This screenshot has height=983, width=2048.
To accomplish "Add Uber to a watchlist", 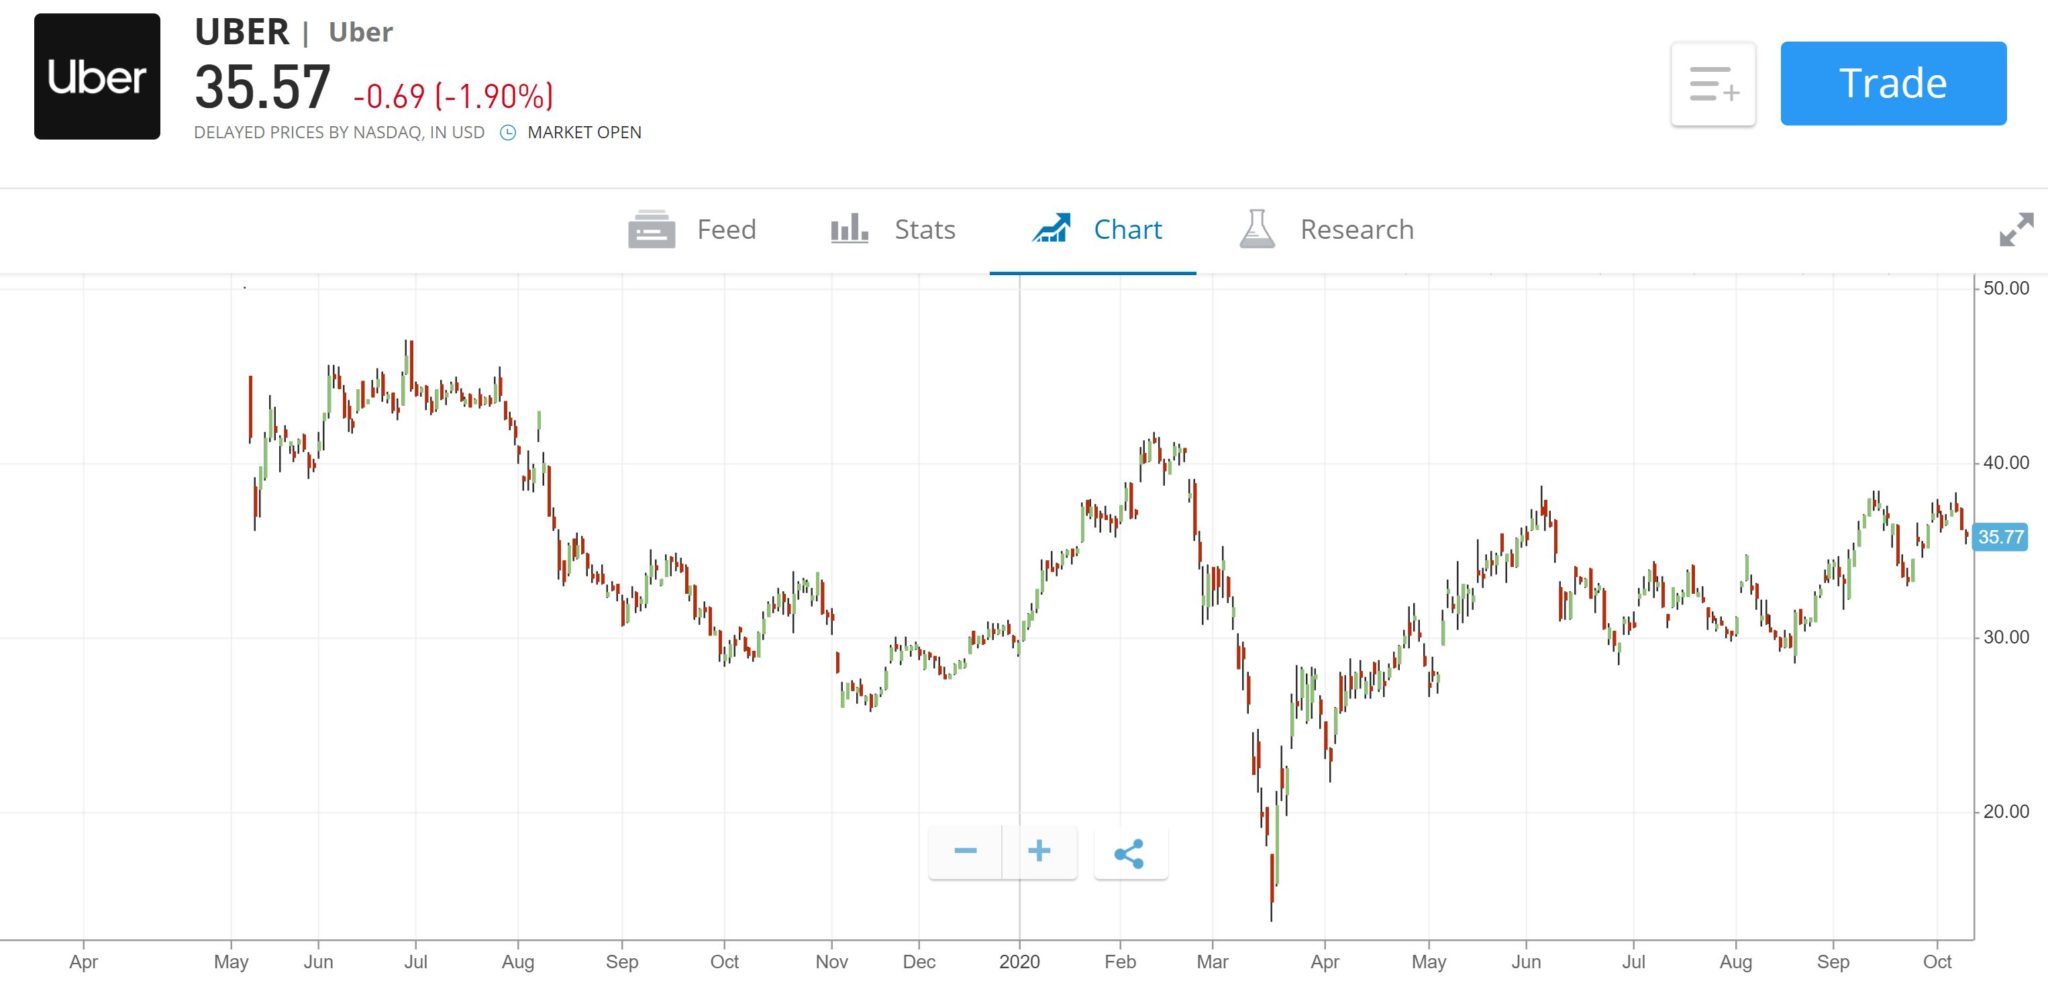I will tap(1712, 84).
